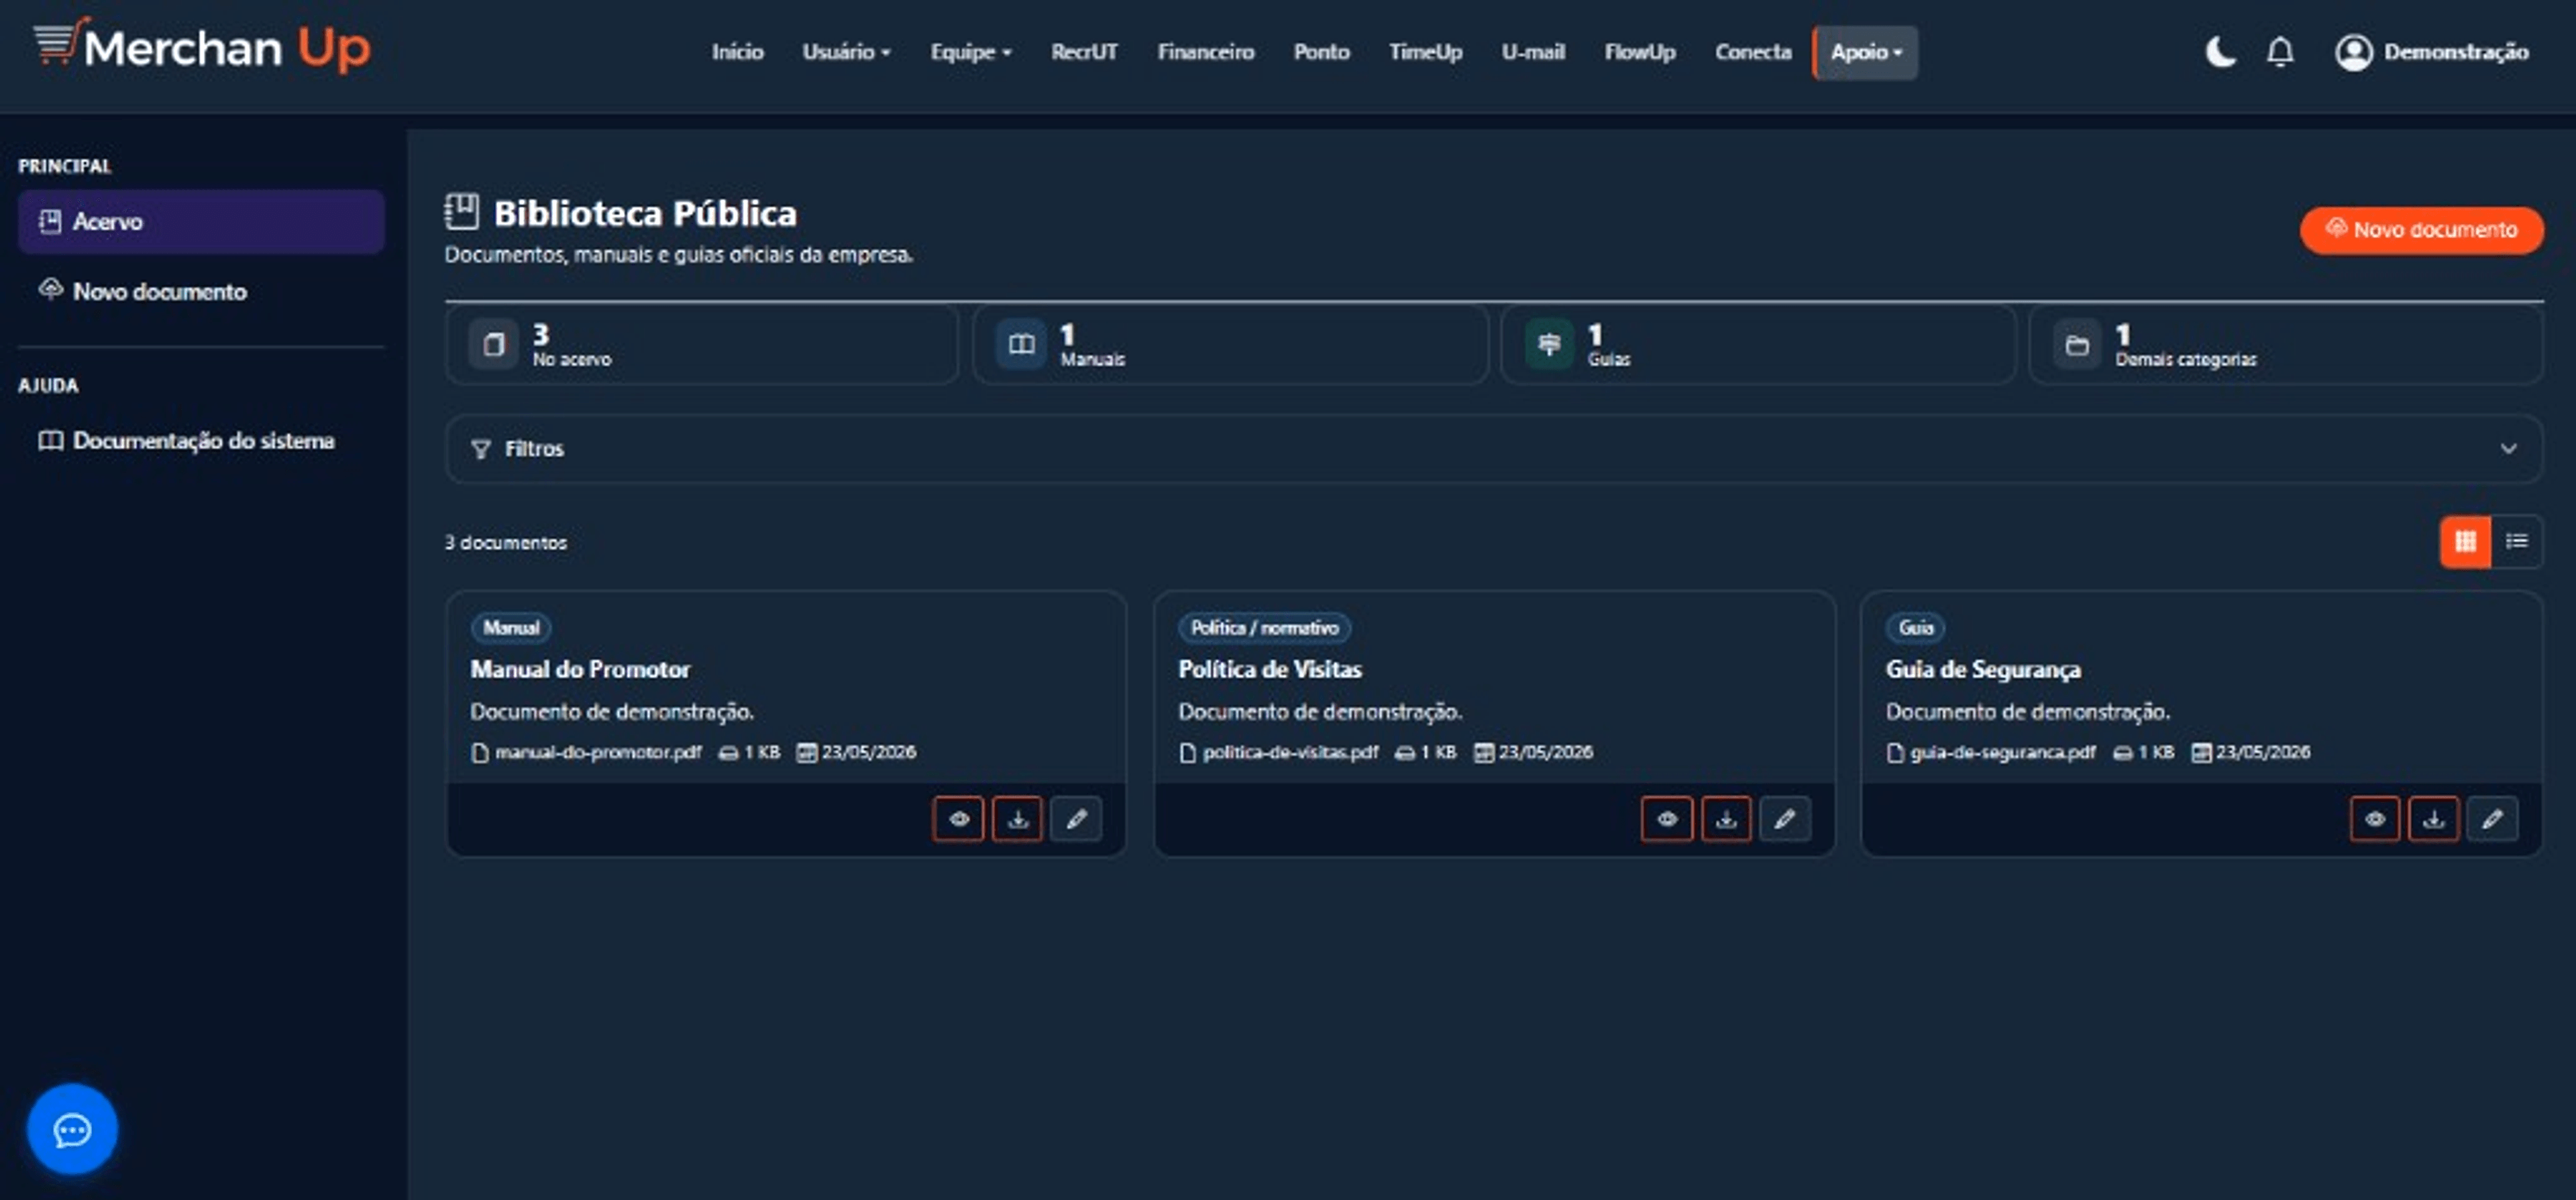Edit Guia de Segurança with pencil icon

pyautogui.click(x=2492, y=819)
